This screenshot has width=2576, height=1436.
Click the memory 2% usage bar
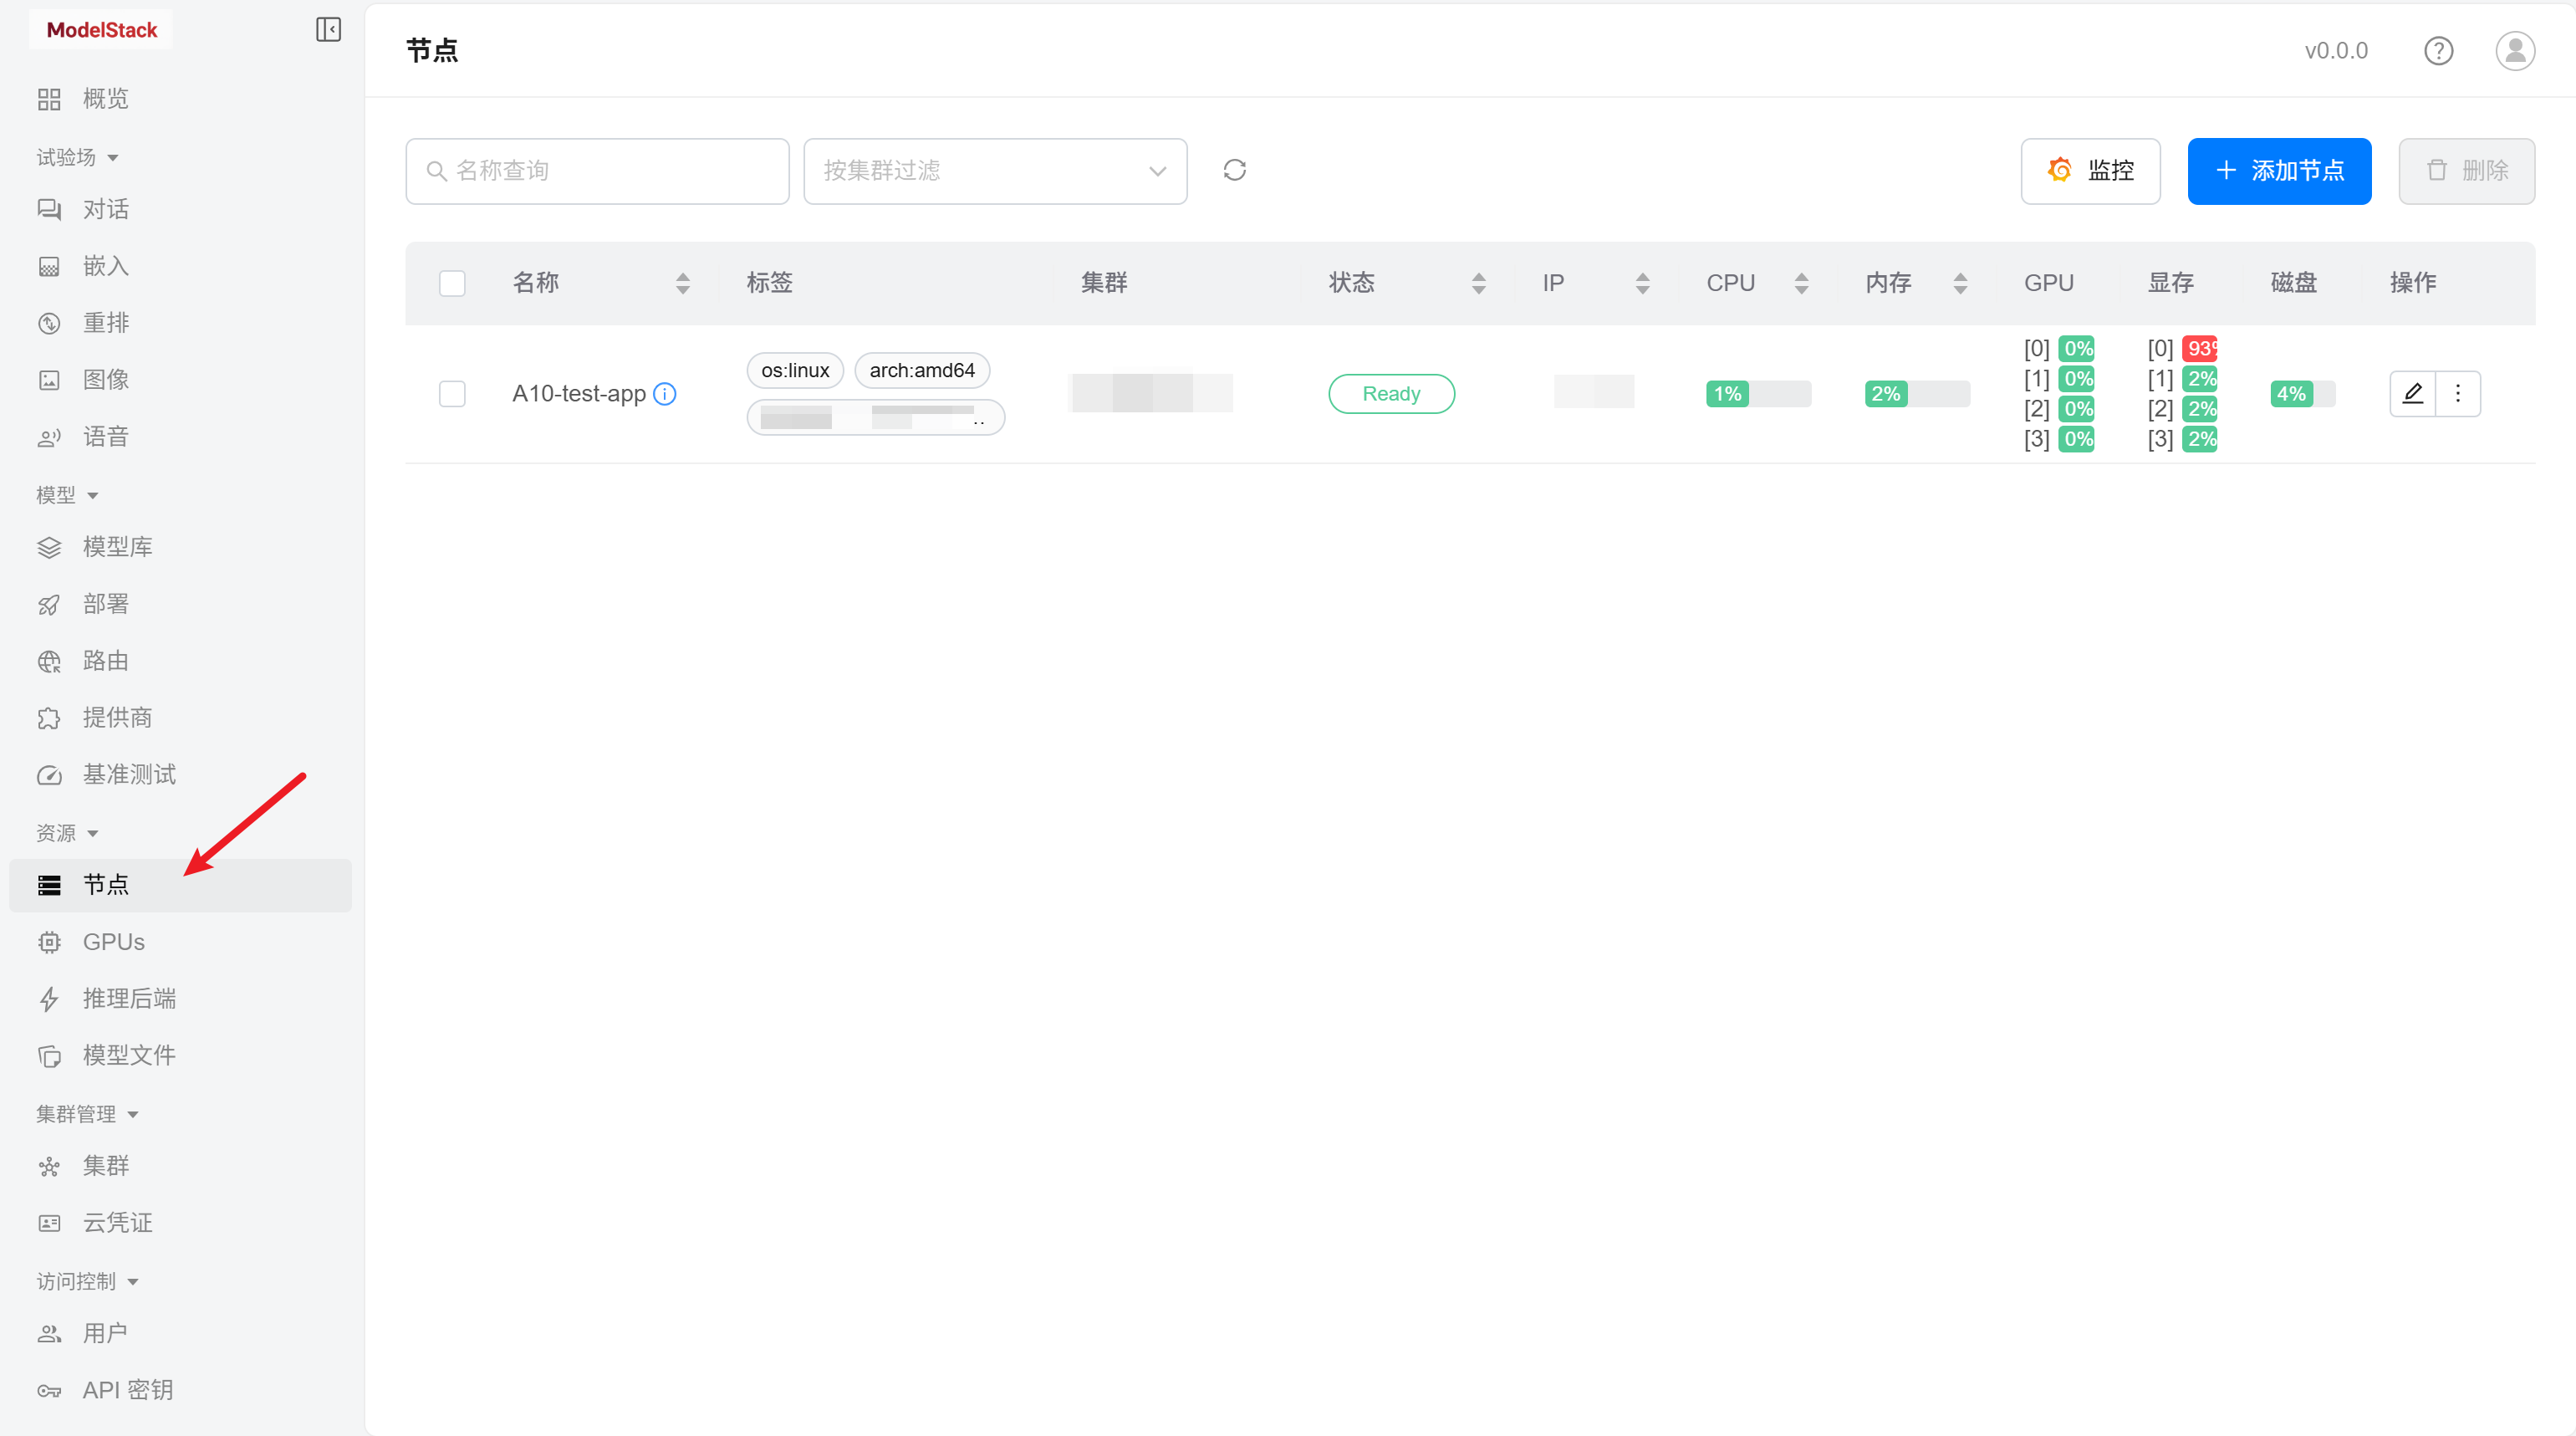click(1917, 394)
